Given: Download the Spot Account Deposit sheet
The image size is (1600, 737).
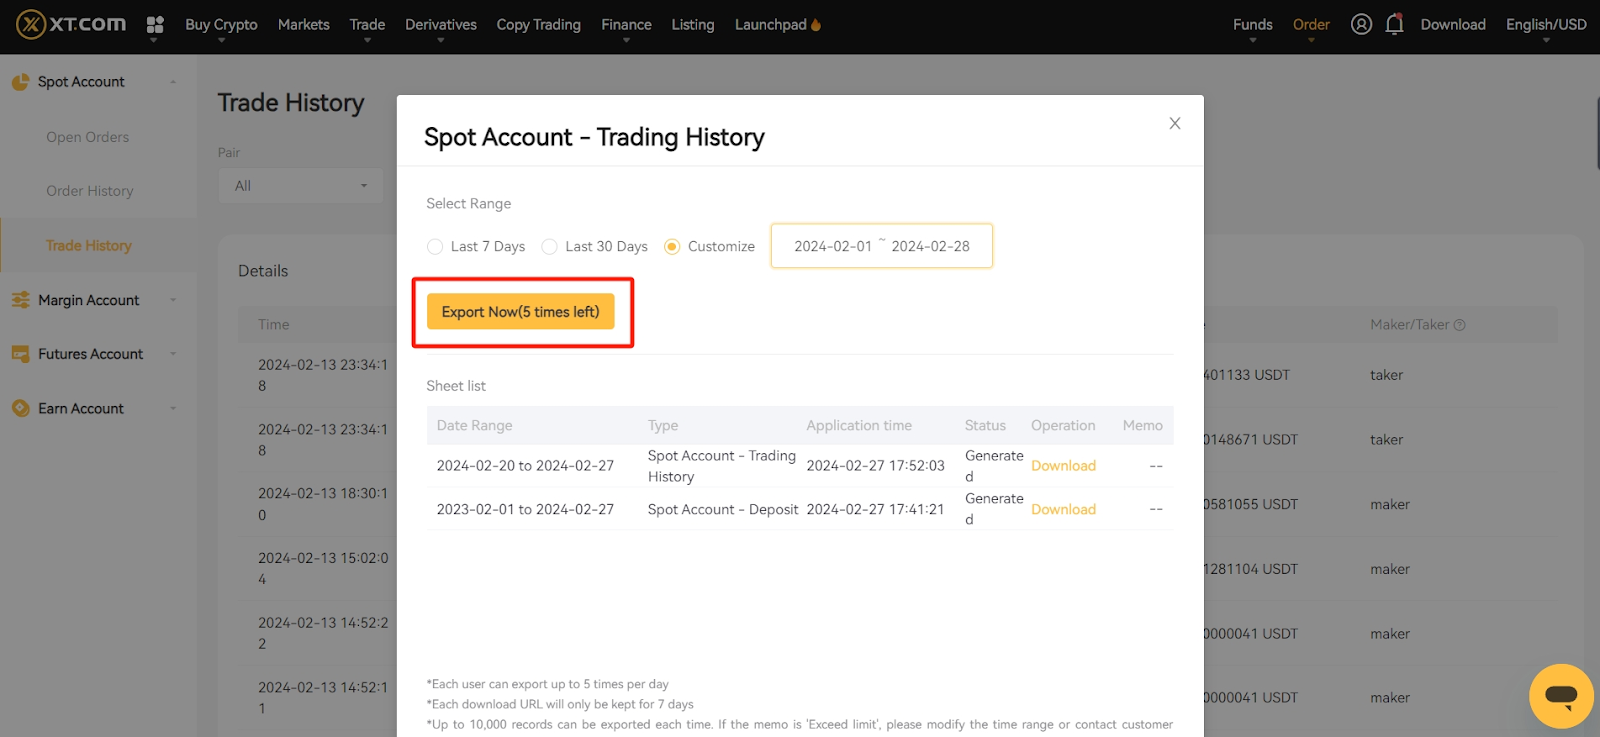Looking at the screenshot, I should 1063,509.
